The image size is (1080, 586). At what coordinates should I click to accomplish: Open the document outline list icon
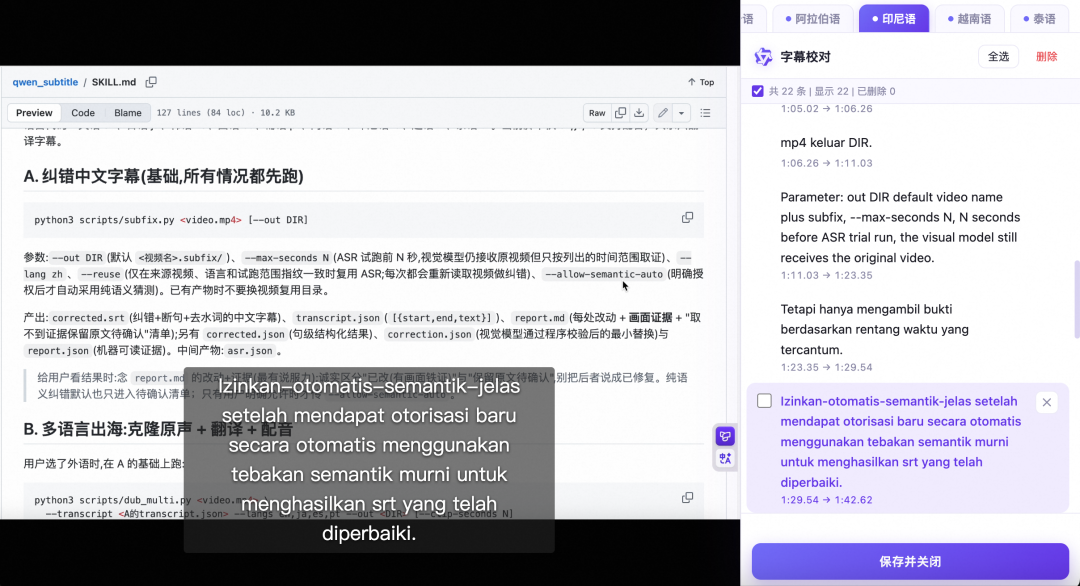click(x=705, y=113)
